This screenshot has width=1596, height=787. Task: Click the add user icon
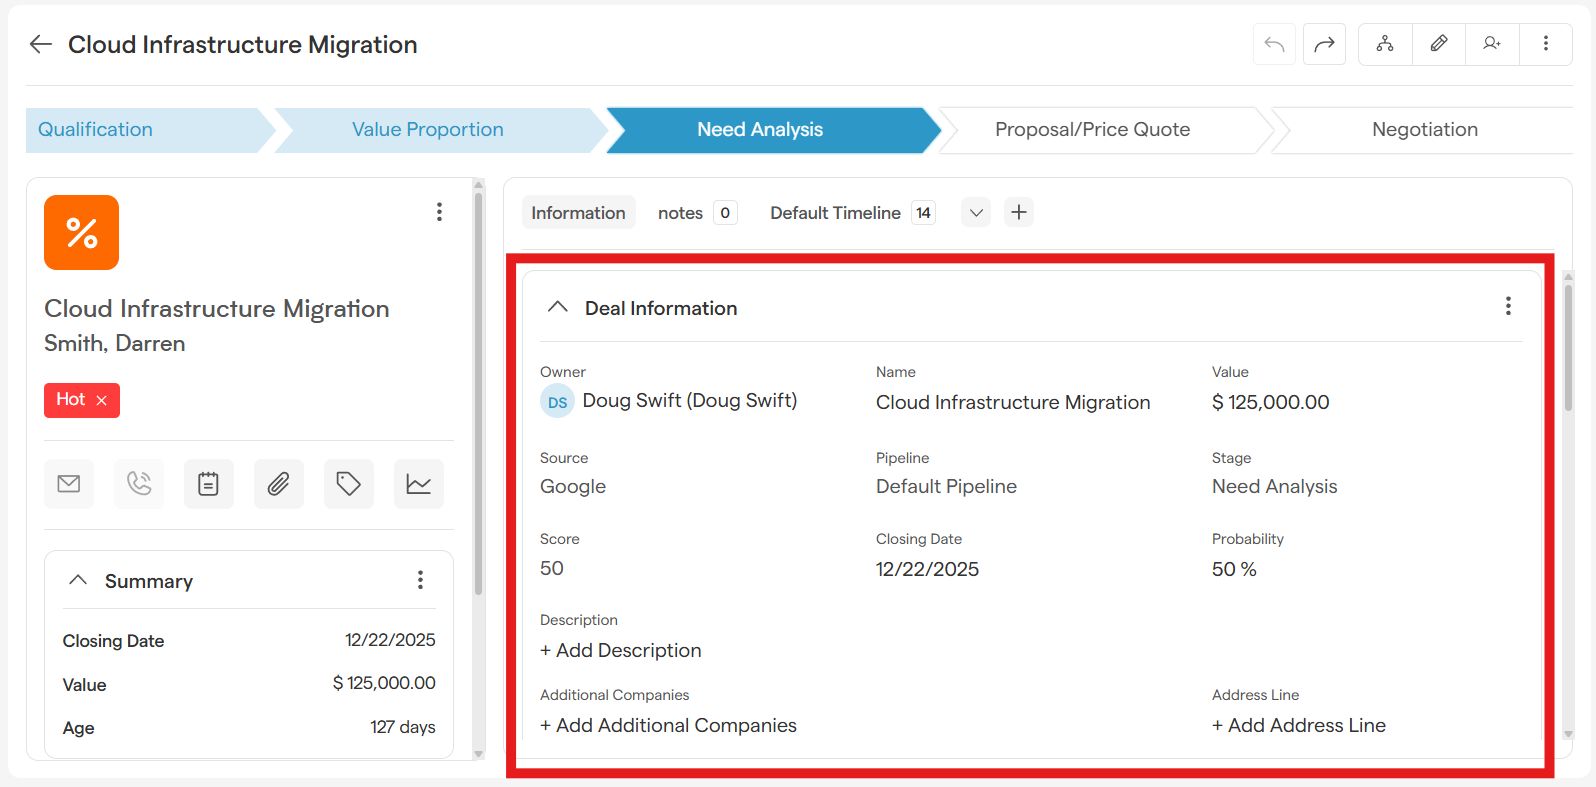[1492, 44]
